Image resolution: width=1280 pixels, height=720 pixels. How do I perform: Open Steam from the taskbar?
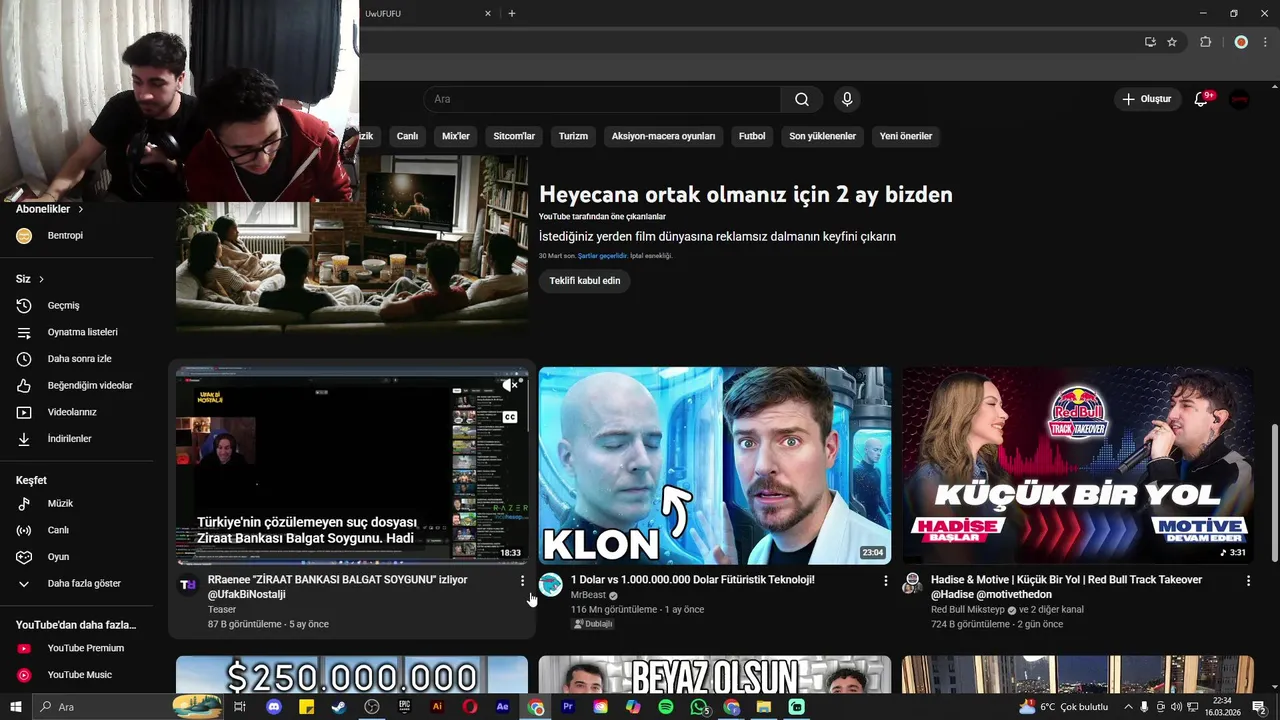339,707
